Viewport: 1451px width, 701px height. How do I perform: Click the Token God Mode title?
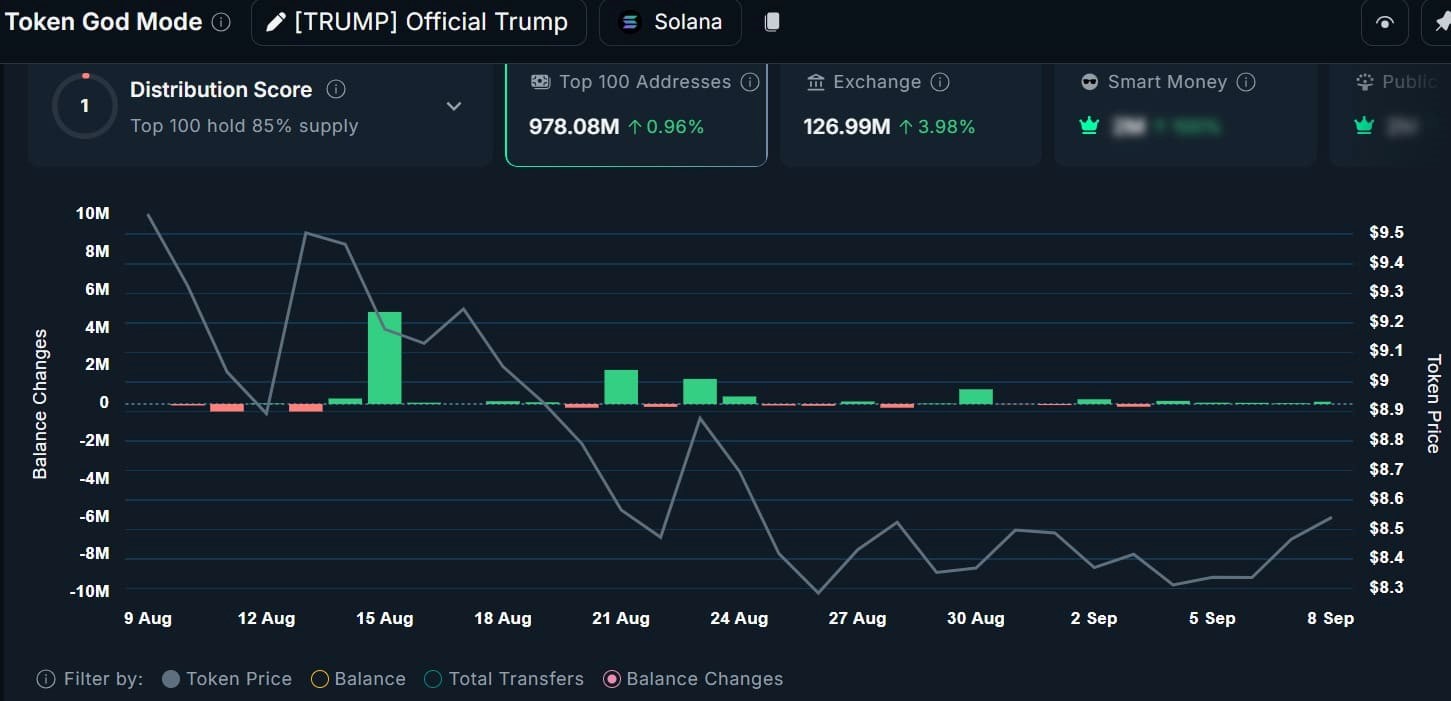tap(103, 22)
